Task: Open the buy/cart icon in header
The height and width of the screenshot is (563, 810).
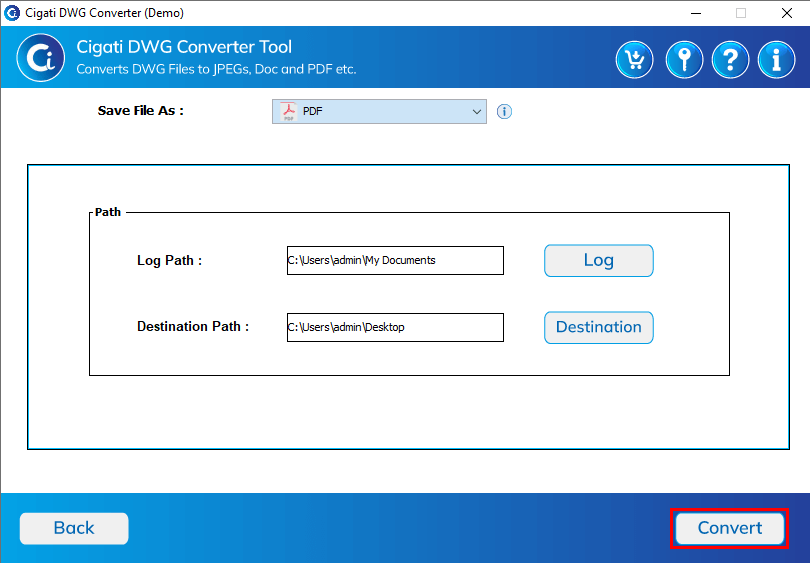Action: (x=634, y=60)
